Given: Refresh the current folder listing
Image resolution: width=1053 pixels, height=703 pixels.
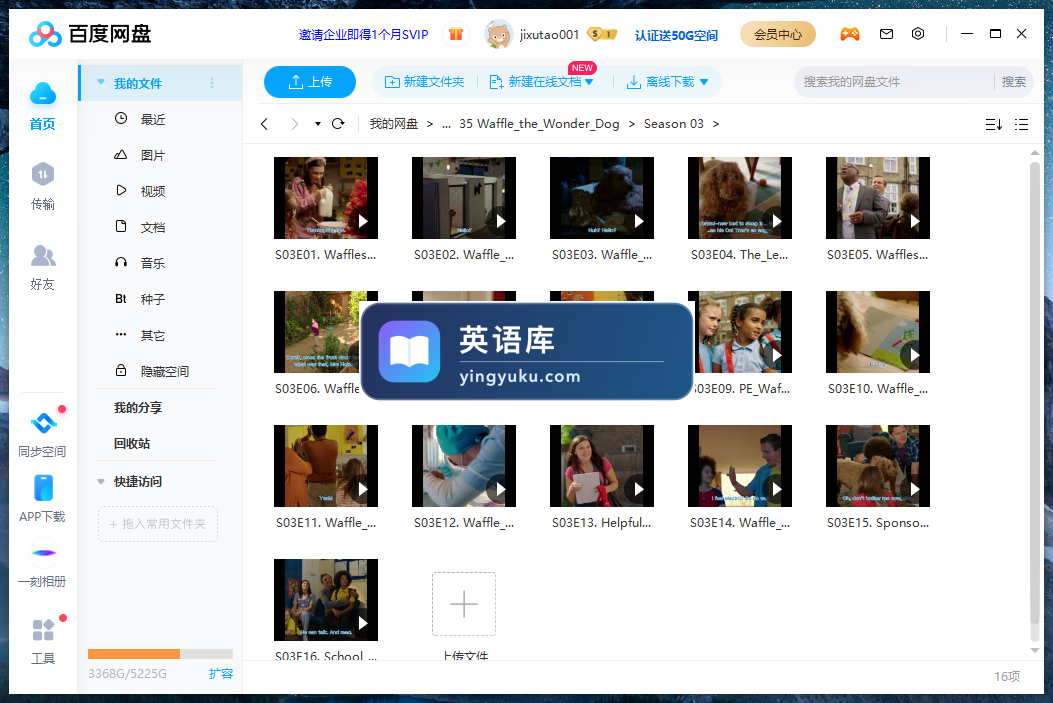Looking at the screenshot, I should tap(338, 124).
